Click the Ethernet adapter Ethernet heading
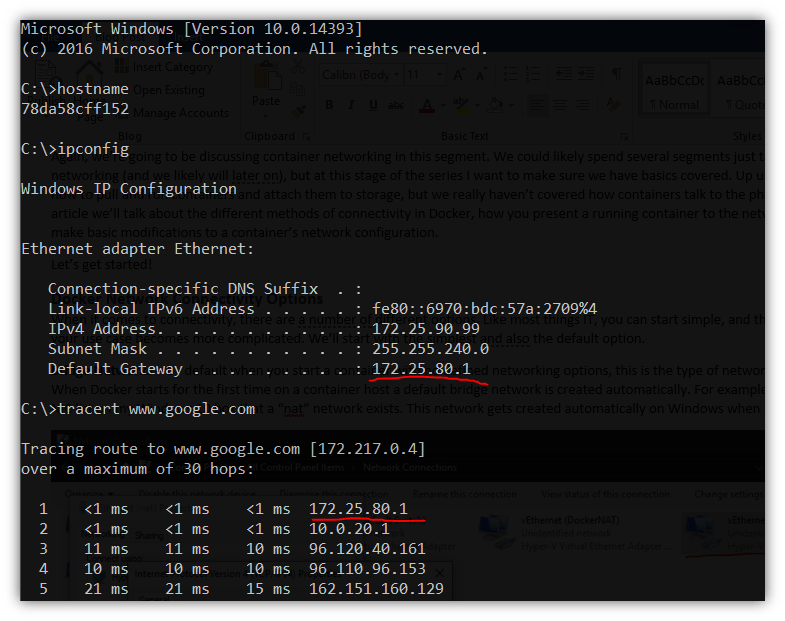785x621 pixels. [x=138, y=249]
